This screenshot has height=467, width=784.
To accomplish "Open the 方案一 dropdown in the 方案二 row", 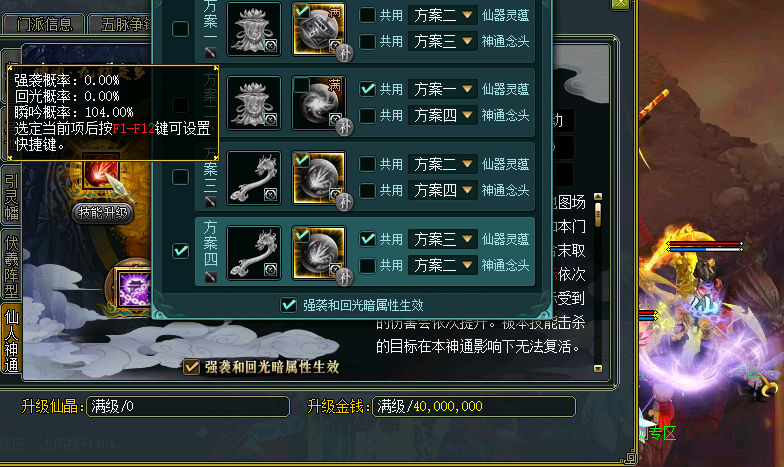I will [x=442, y=89].
